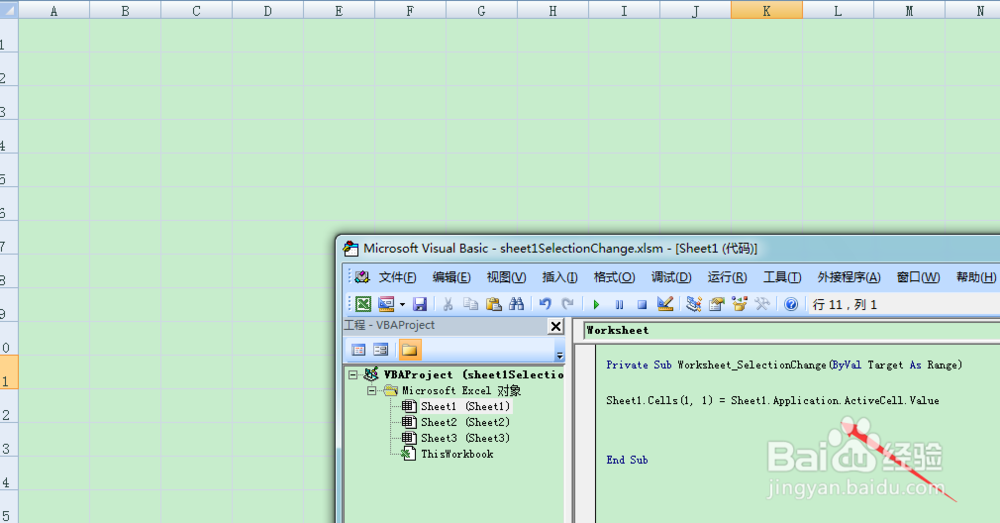Click the 行 11, 列 1 position indicator
This screenshot has height=523, width=1000.
coord(844,305)
